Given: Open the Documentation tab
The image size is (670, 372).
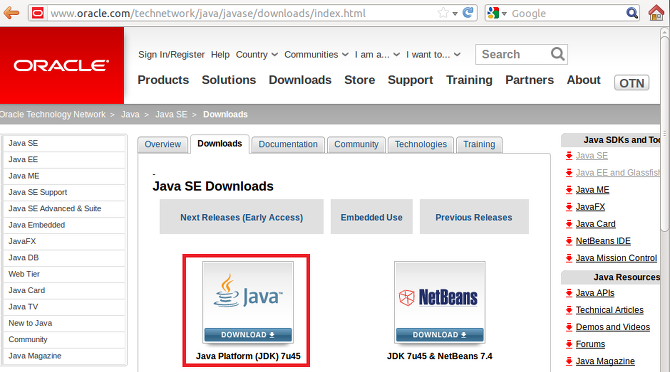Looking at the screenshot, I should click(288, 144).
